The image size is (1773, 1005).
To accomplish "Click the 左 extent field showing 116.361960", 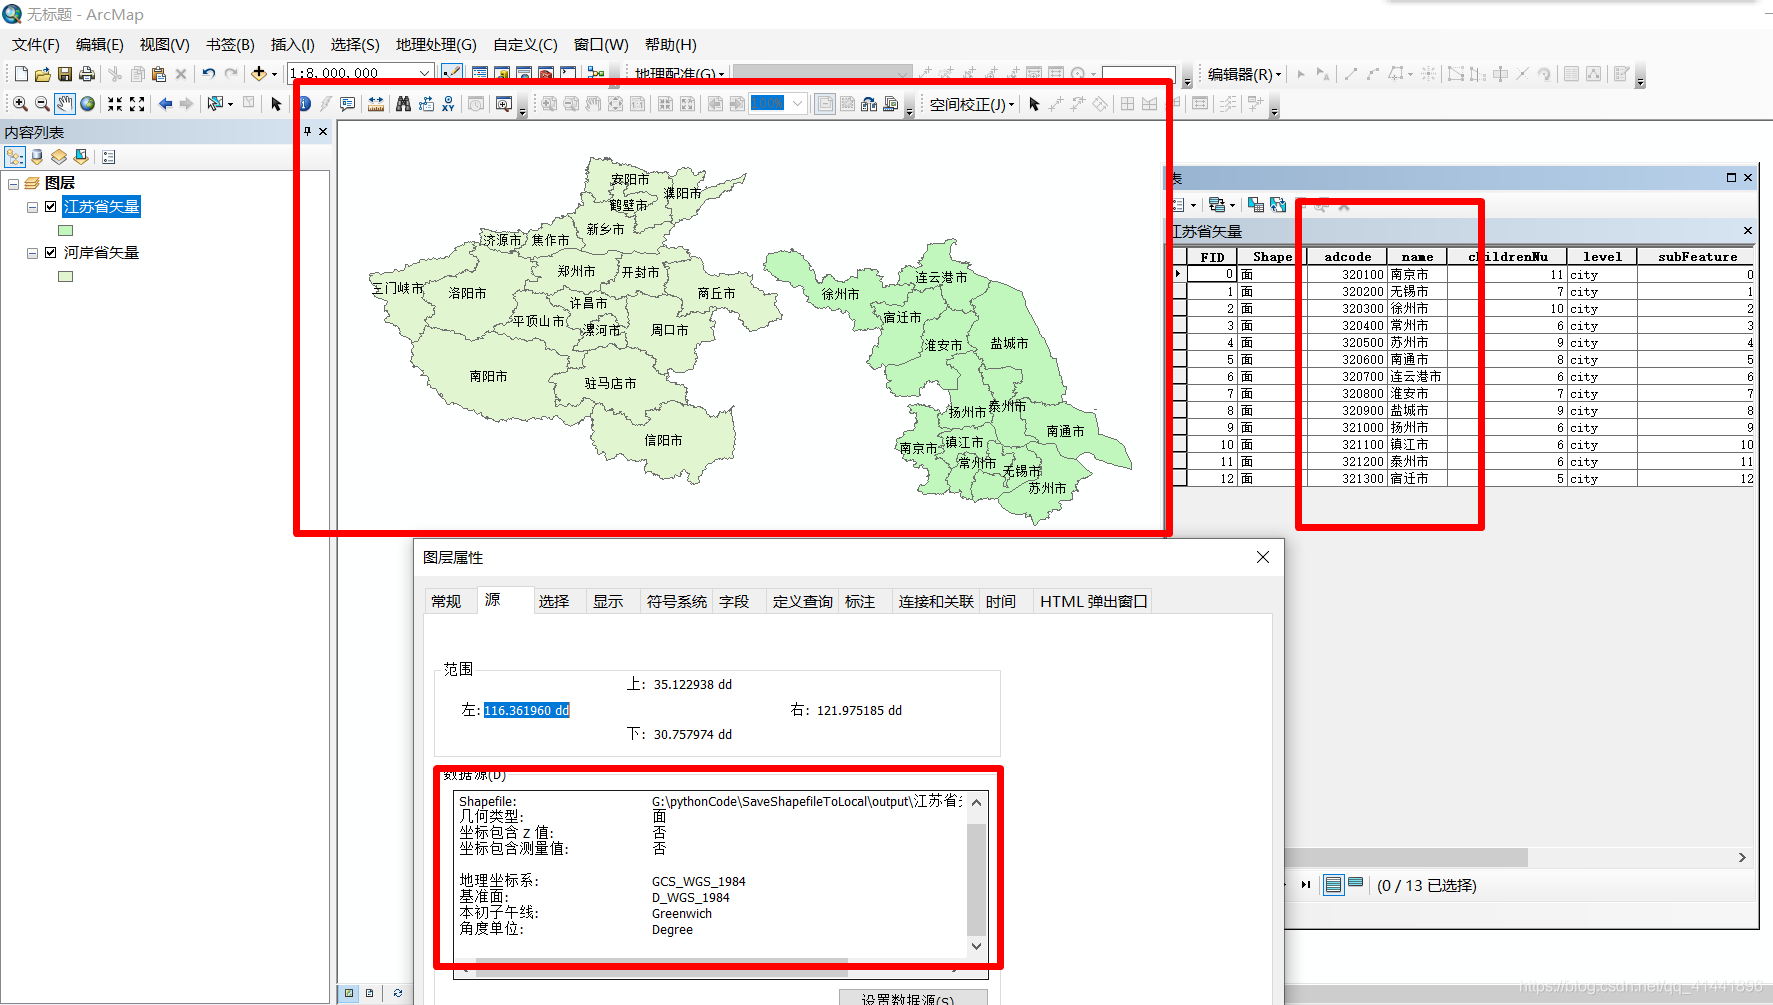I will point(527,710).
